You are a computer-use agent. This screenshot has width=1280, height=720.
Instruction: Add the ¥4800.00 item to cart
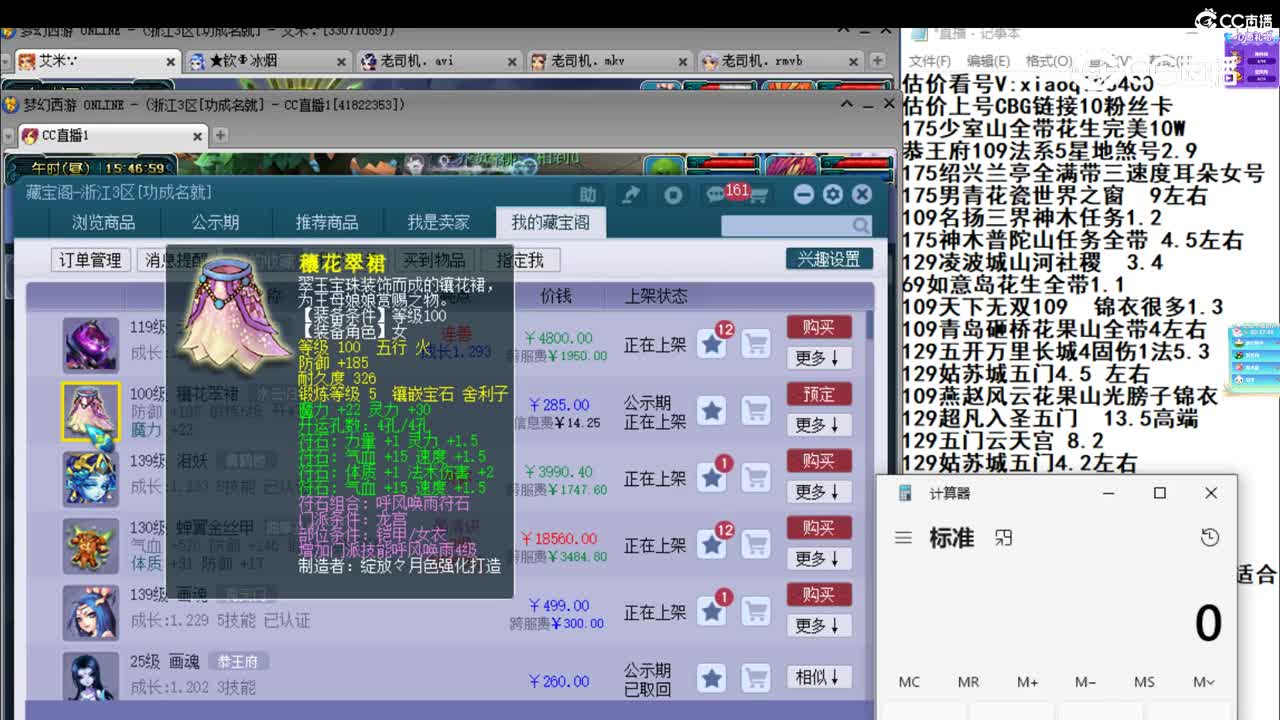click(x=756, y=344)
